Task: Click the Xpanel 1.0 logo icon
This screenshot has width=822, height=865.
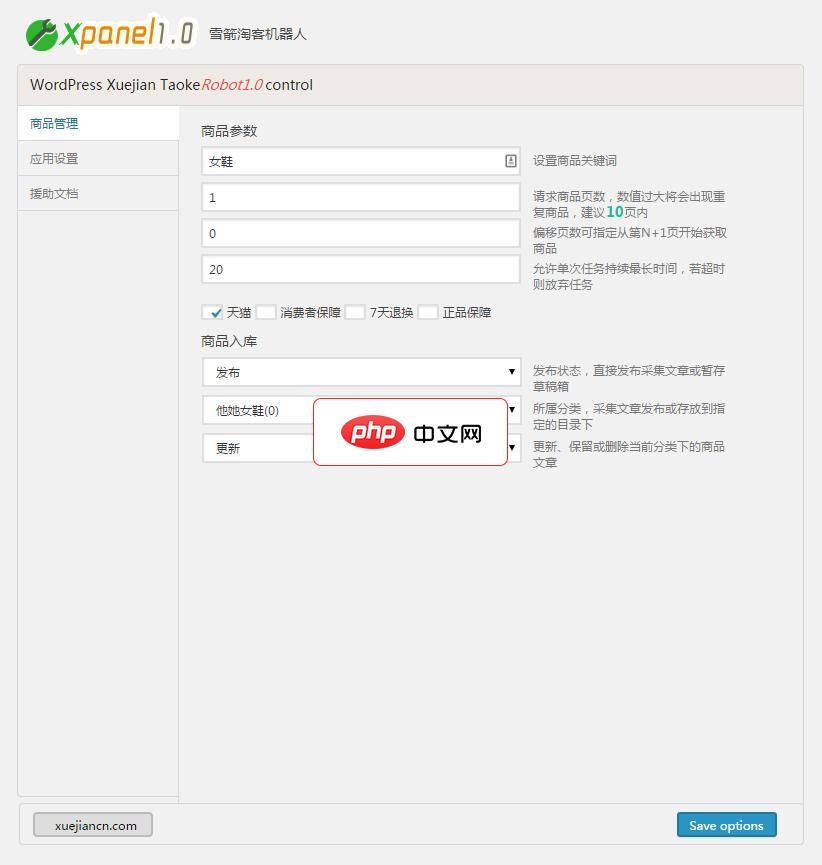Action: (x=40, y=33)
